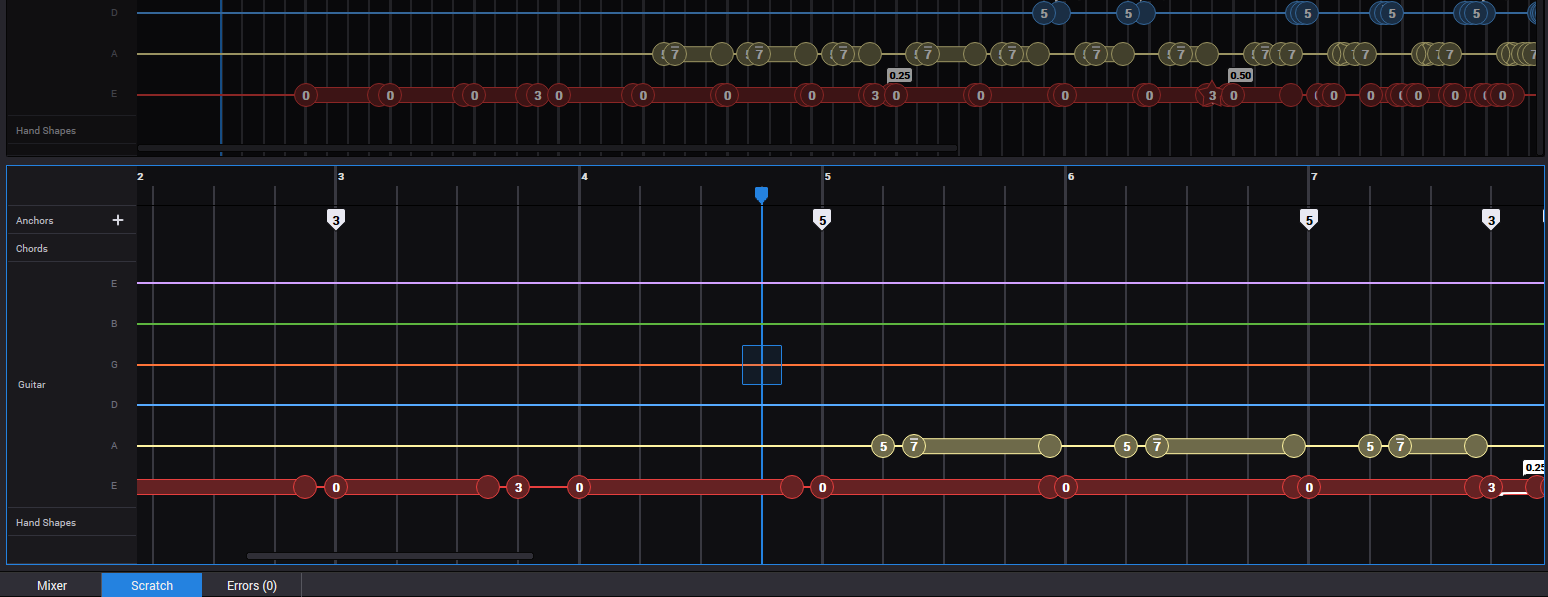This screenshot has height=597, width=1548.
Task: Select the fret 5 anchor at measure 5
Action: click(822, 219)
